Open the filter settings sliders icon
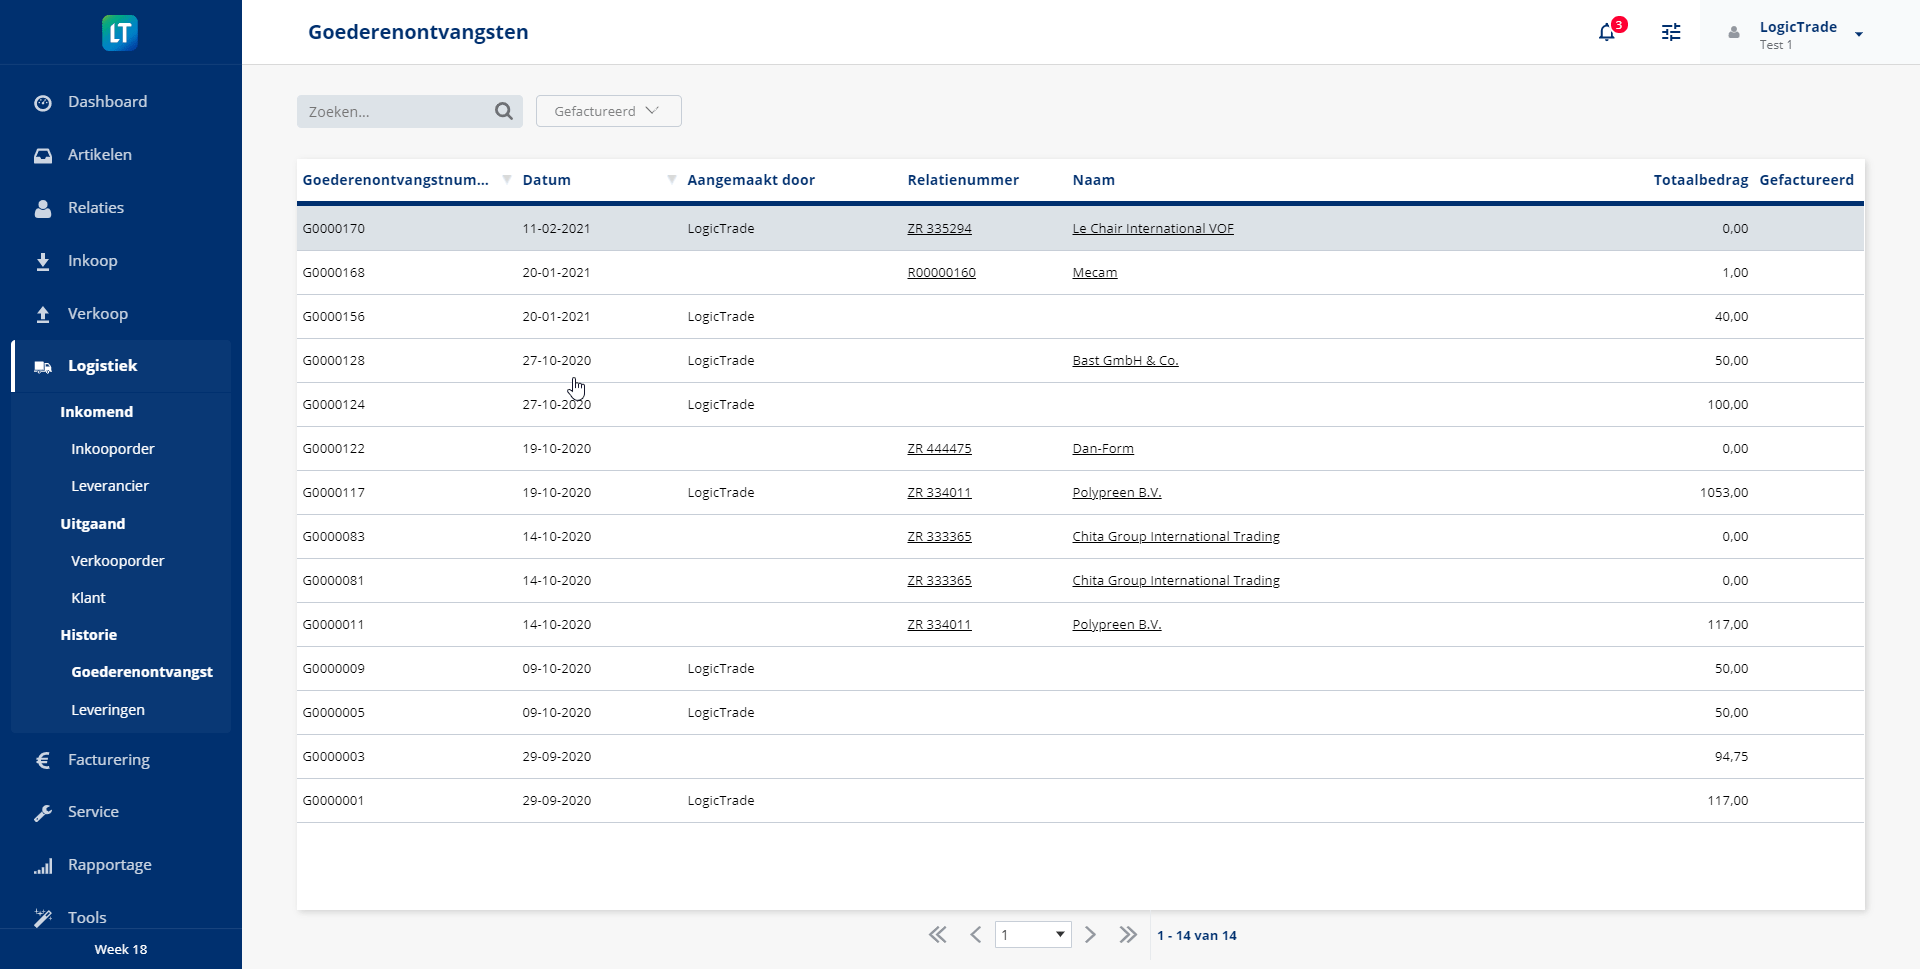Image resolution: width=1920 pixels, height=969 pixels. point(1671,32)
